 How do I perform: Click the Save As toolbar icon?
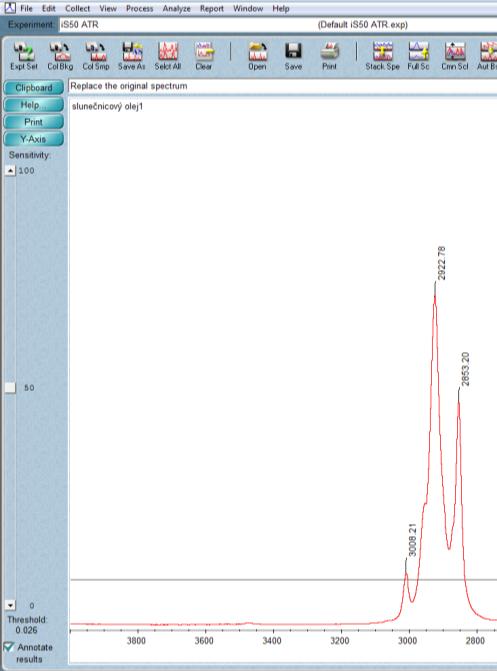(x=132, y=56)
